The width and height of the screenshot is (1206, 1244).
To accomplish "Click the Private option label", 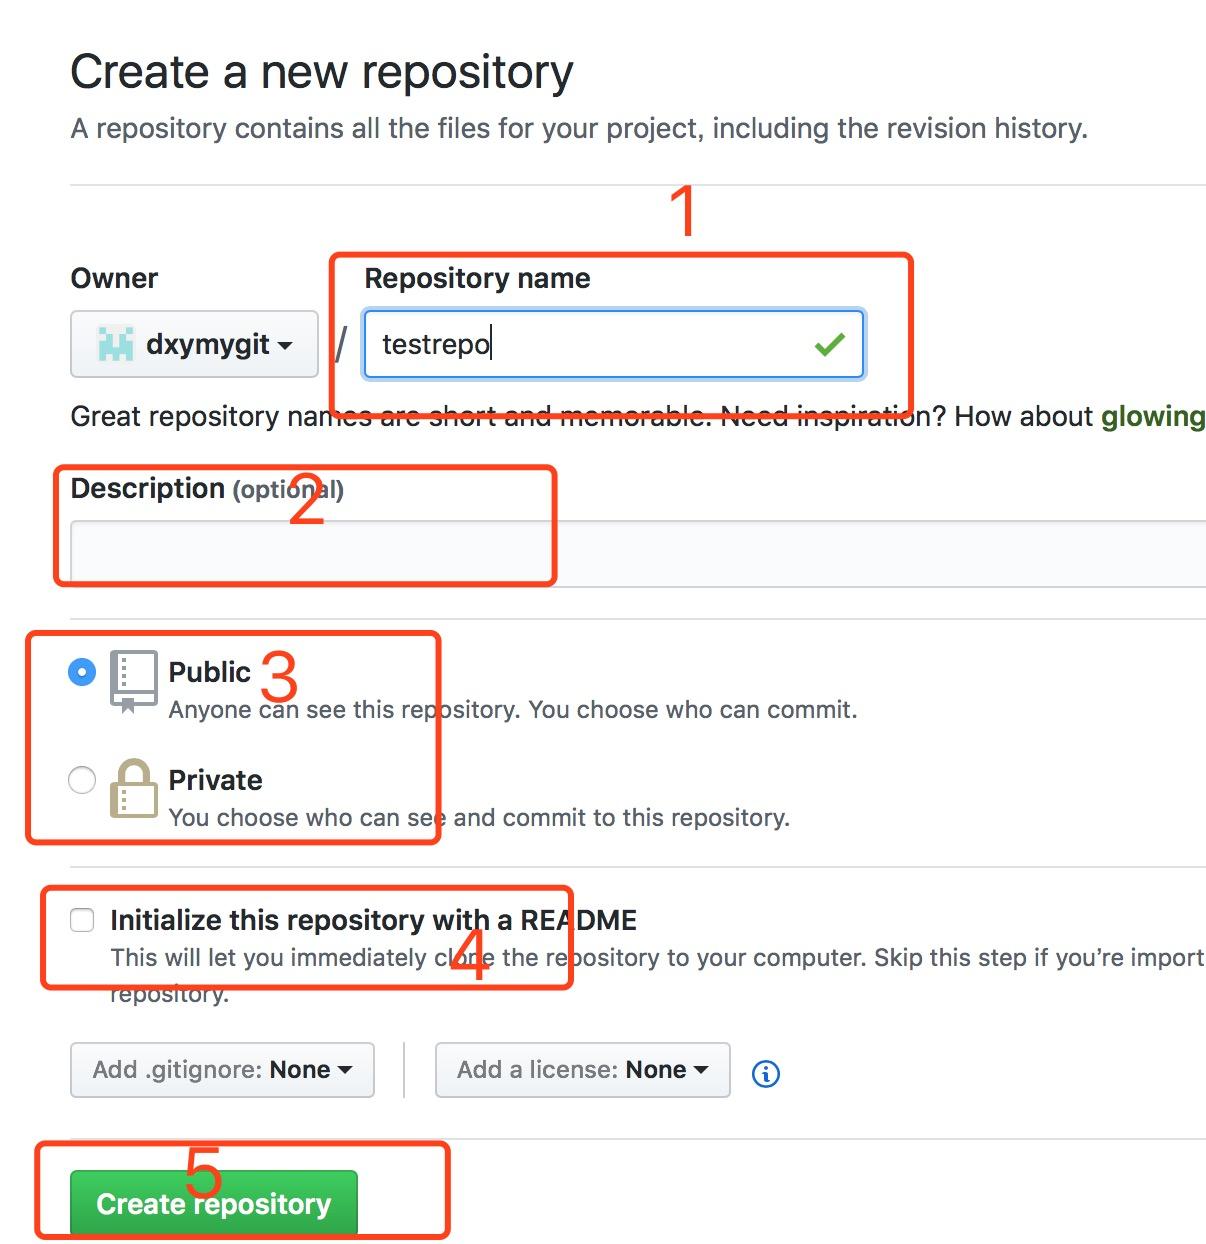I will (216, 780).
